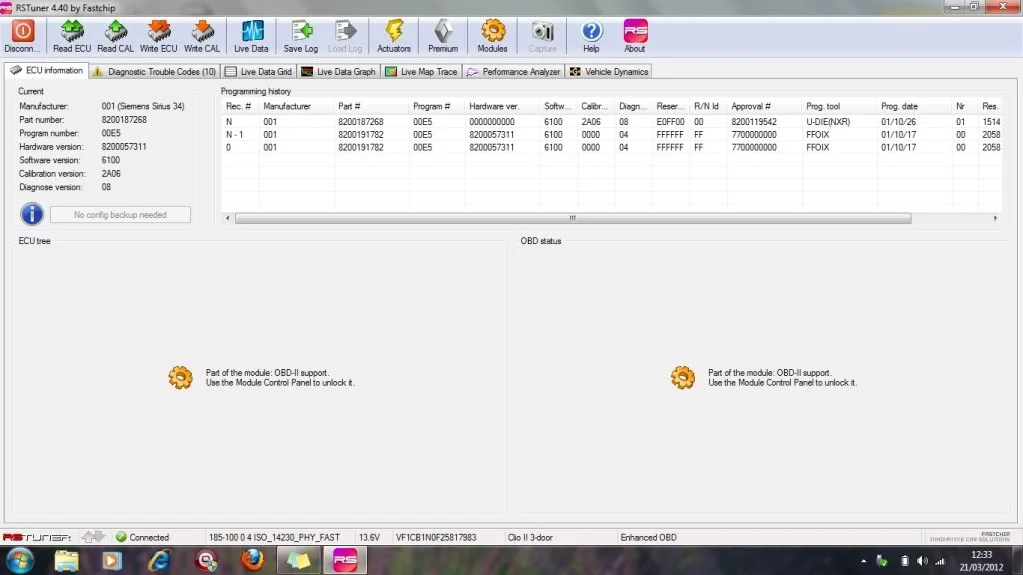
Task: Click the No config backup needed button
Action: tap(120, 215)
